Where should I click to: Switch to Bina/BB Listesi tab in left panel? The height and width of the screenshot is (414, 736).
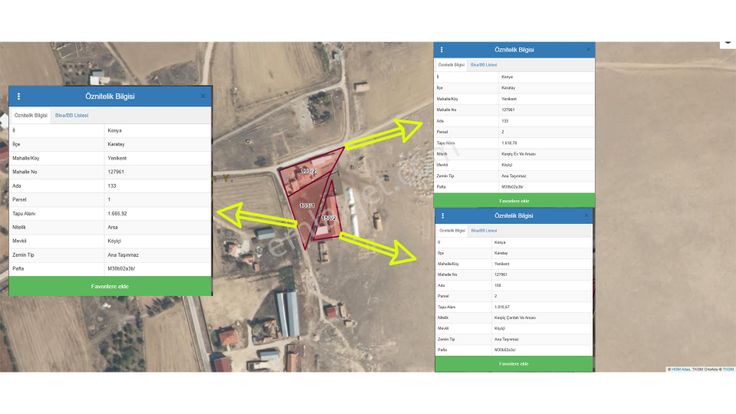click(x=71, y=115)
